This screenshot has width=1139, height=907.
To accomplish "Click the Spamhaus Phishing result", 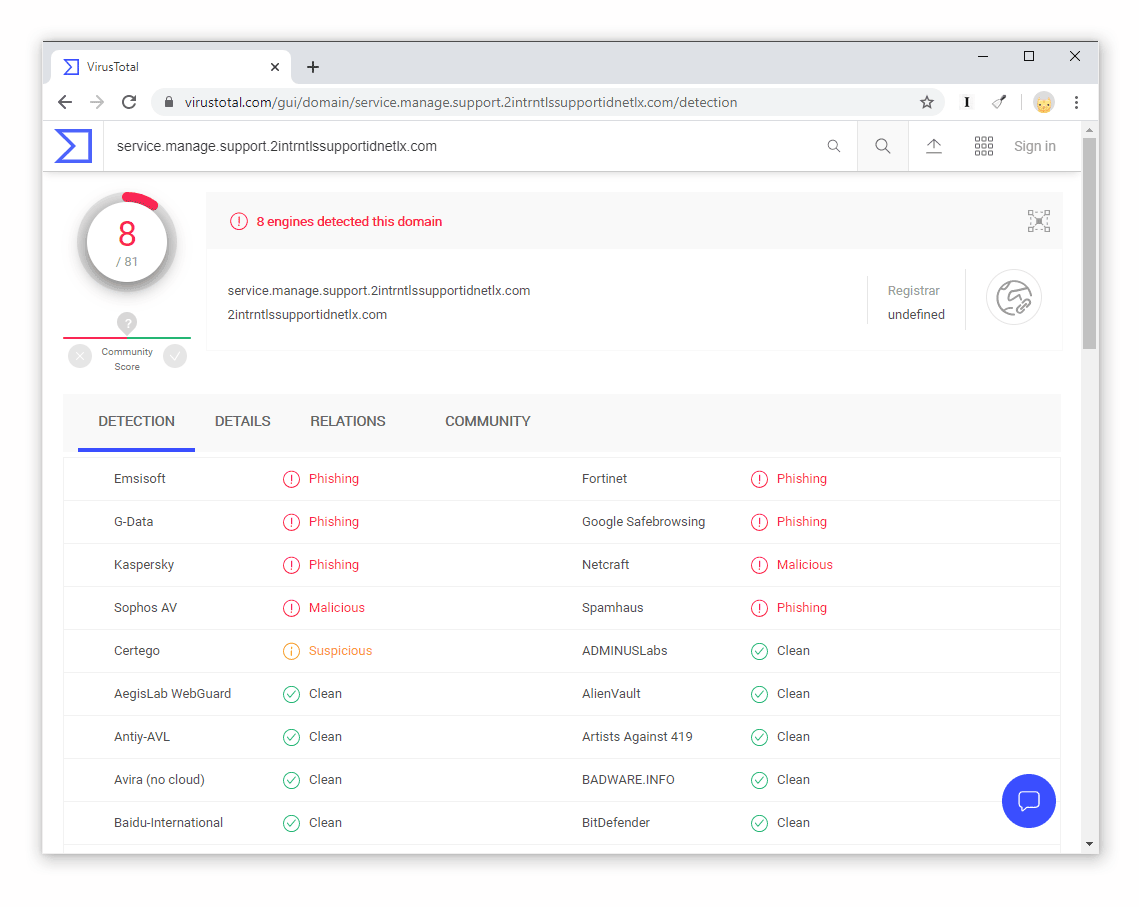I will (789, 608).
